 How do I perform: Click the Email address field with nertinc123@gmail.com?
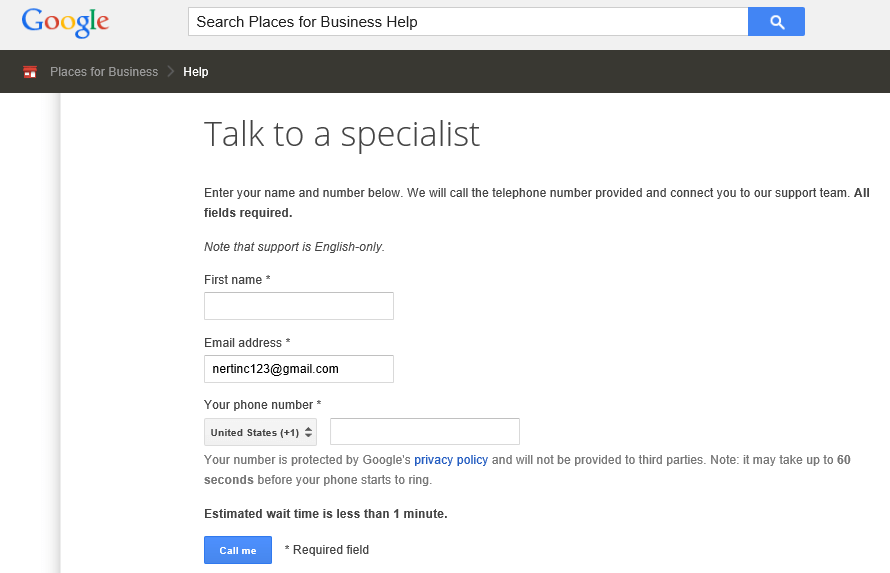click(298, 369)
